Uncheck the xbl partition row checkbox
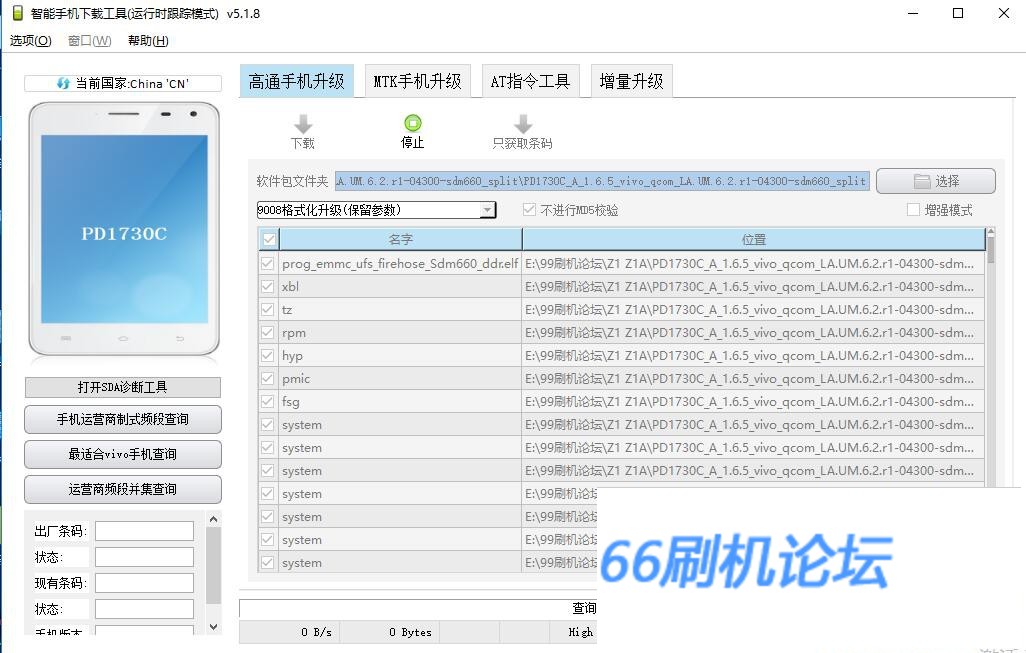Screen dimensions: 1026x653 pos(267,287)
